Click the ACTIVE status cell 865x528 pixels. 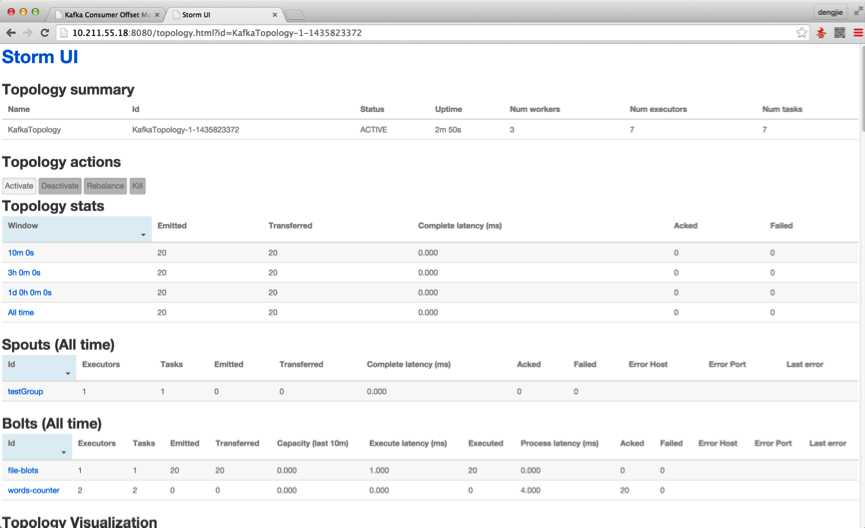point(373,130)
